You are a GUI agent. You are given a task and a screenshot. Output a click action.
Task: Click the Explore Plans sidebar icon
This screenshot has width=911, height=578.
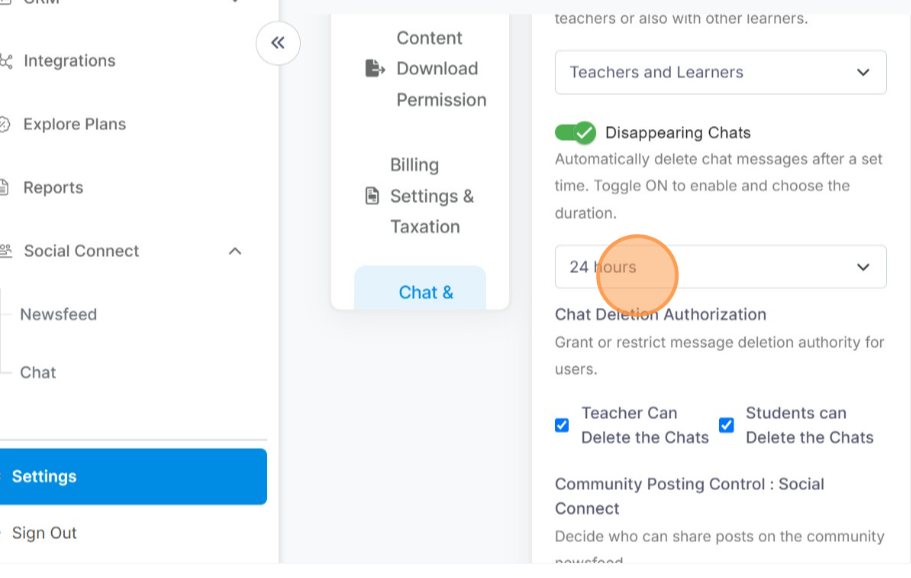click(x=5, y=125)
